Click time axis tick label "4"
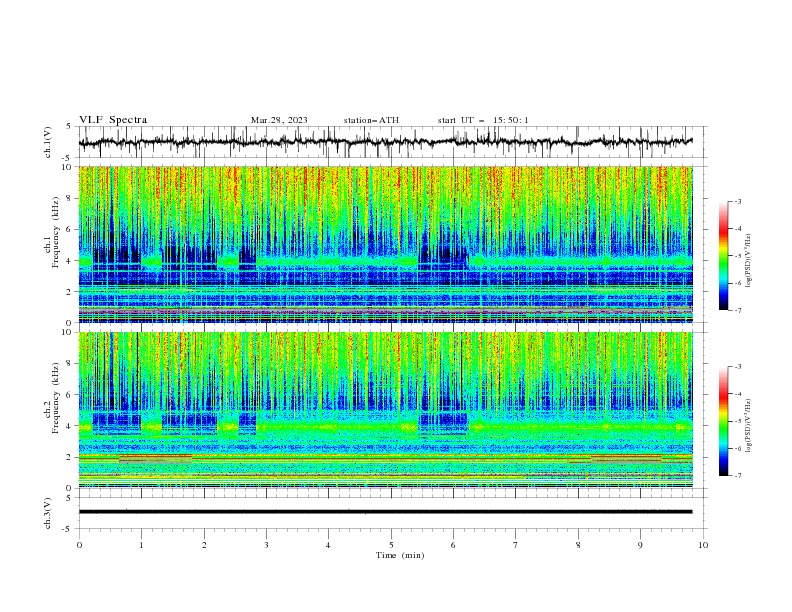 click(328, 545)
